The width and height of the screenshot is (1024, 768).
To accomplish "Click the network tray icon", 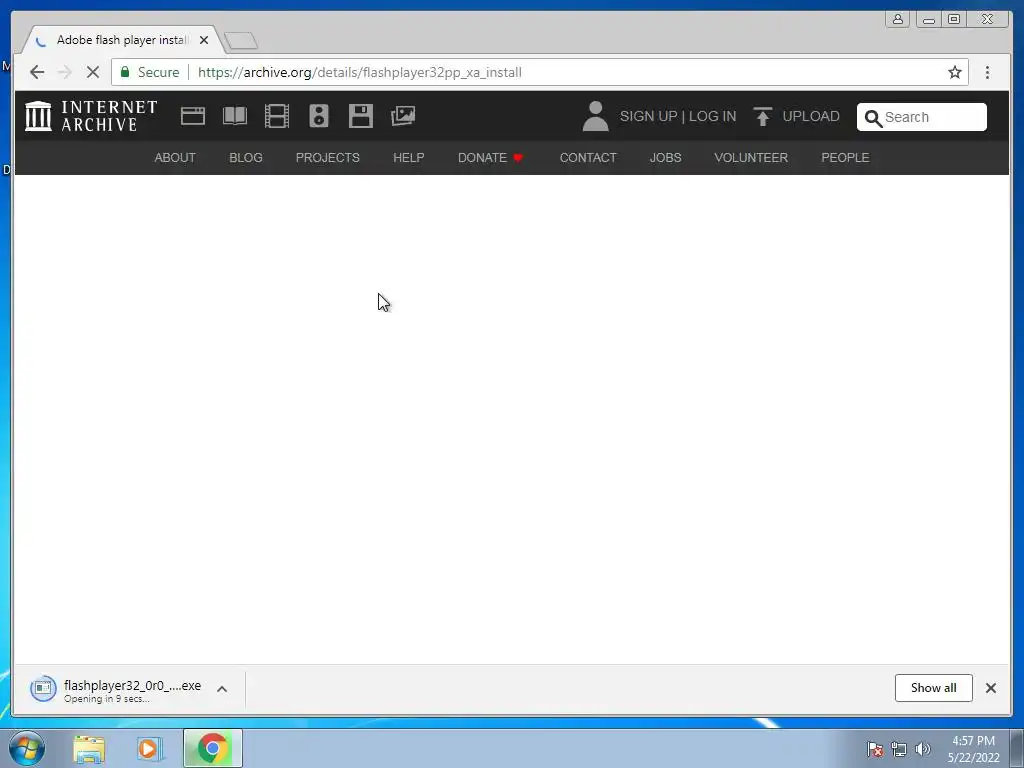I will pos(899,749).
